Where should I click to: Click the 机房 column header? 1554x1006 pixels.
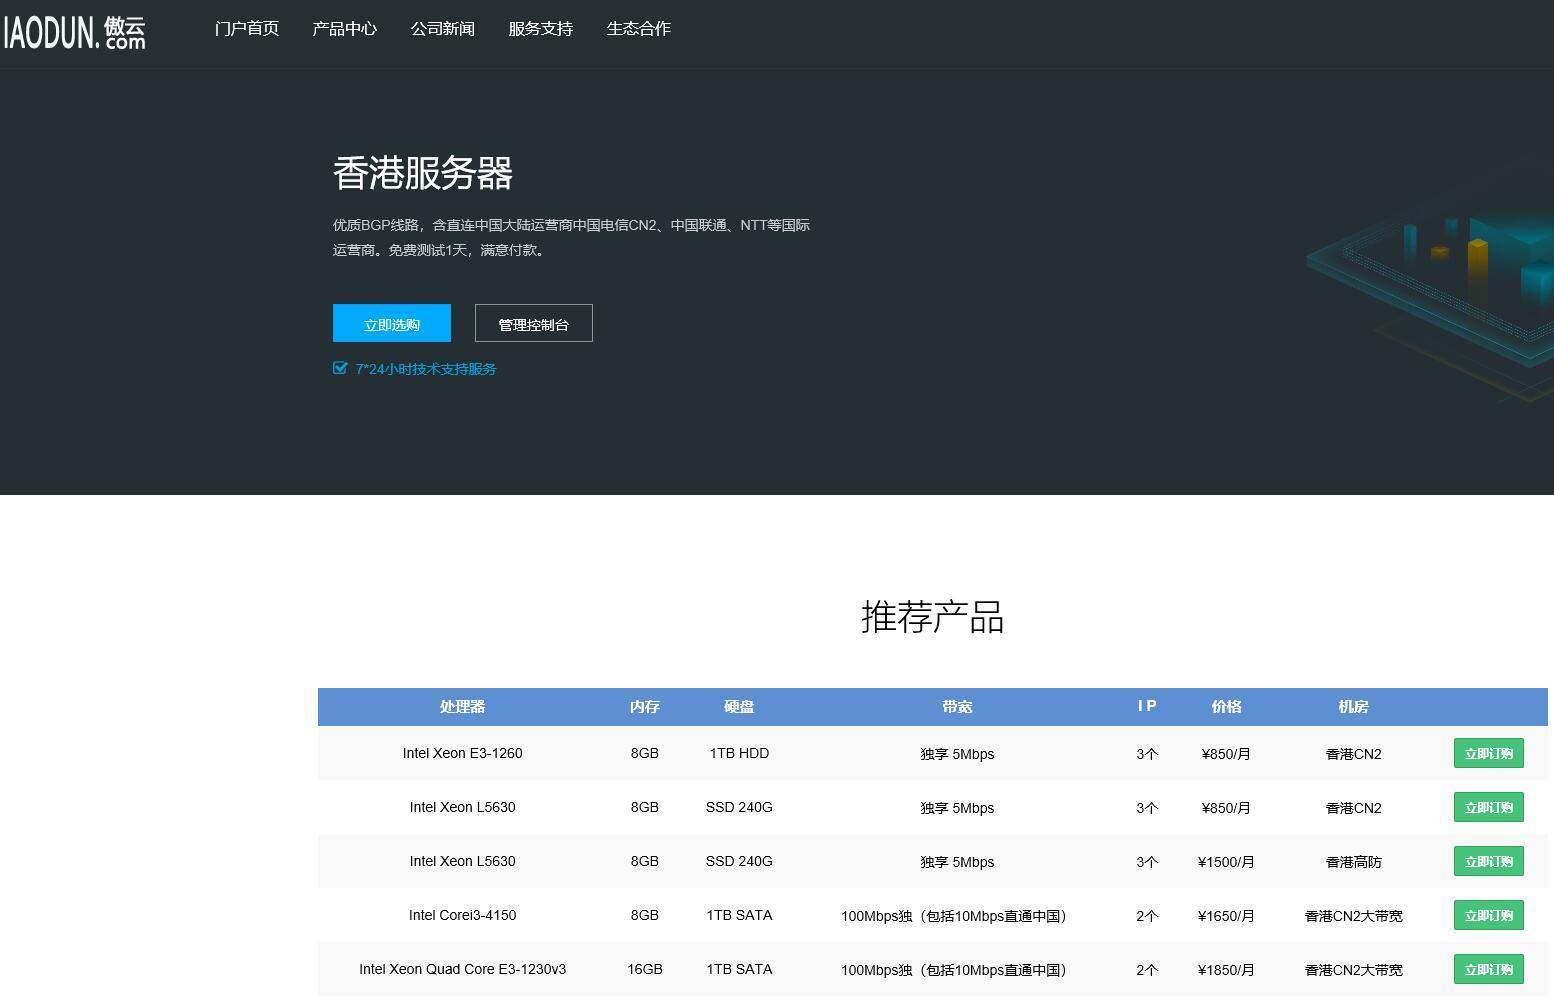click(x=1353, y=707)
